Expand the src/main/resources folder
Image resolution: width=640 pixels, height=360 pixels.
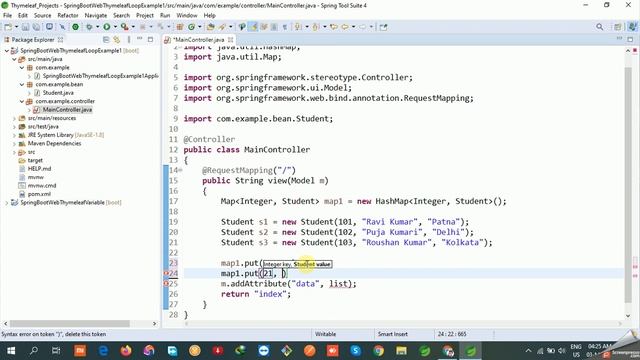pyautogui.click(x=14, y=118)
